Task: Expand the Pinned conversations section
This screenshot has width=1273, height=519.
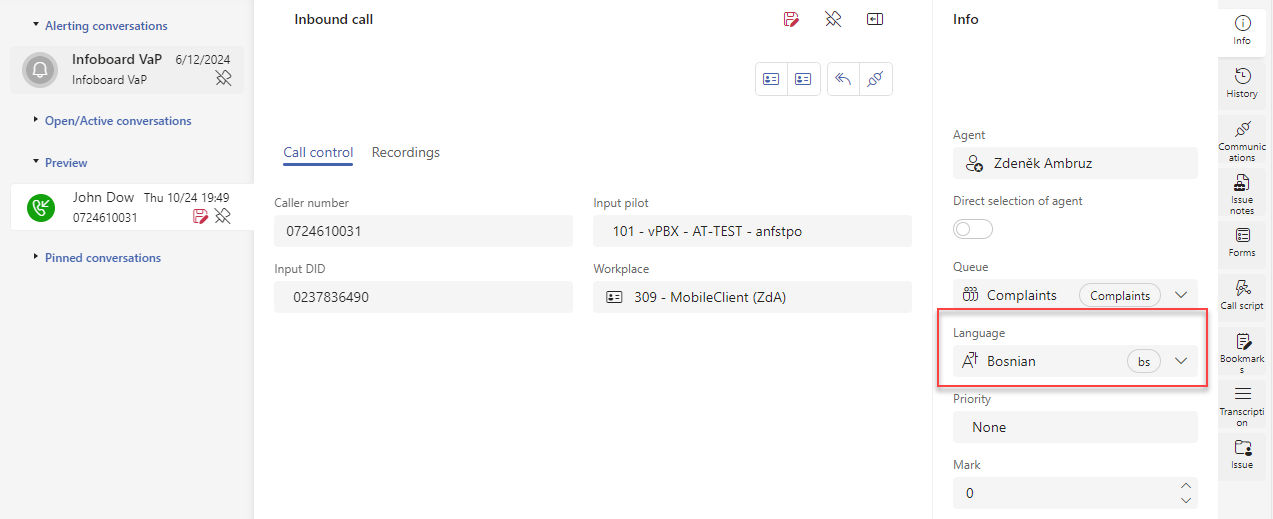Action: 37,257
